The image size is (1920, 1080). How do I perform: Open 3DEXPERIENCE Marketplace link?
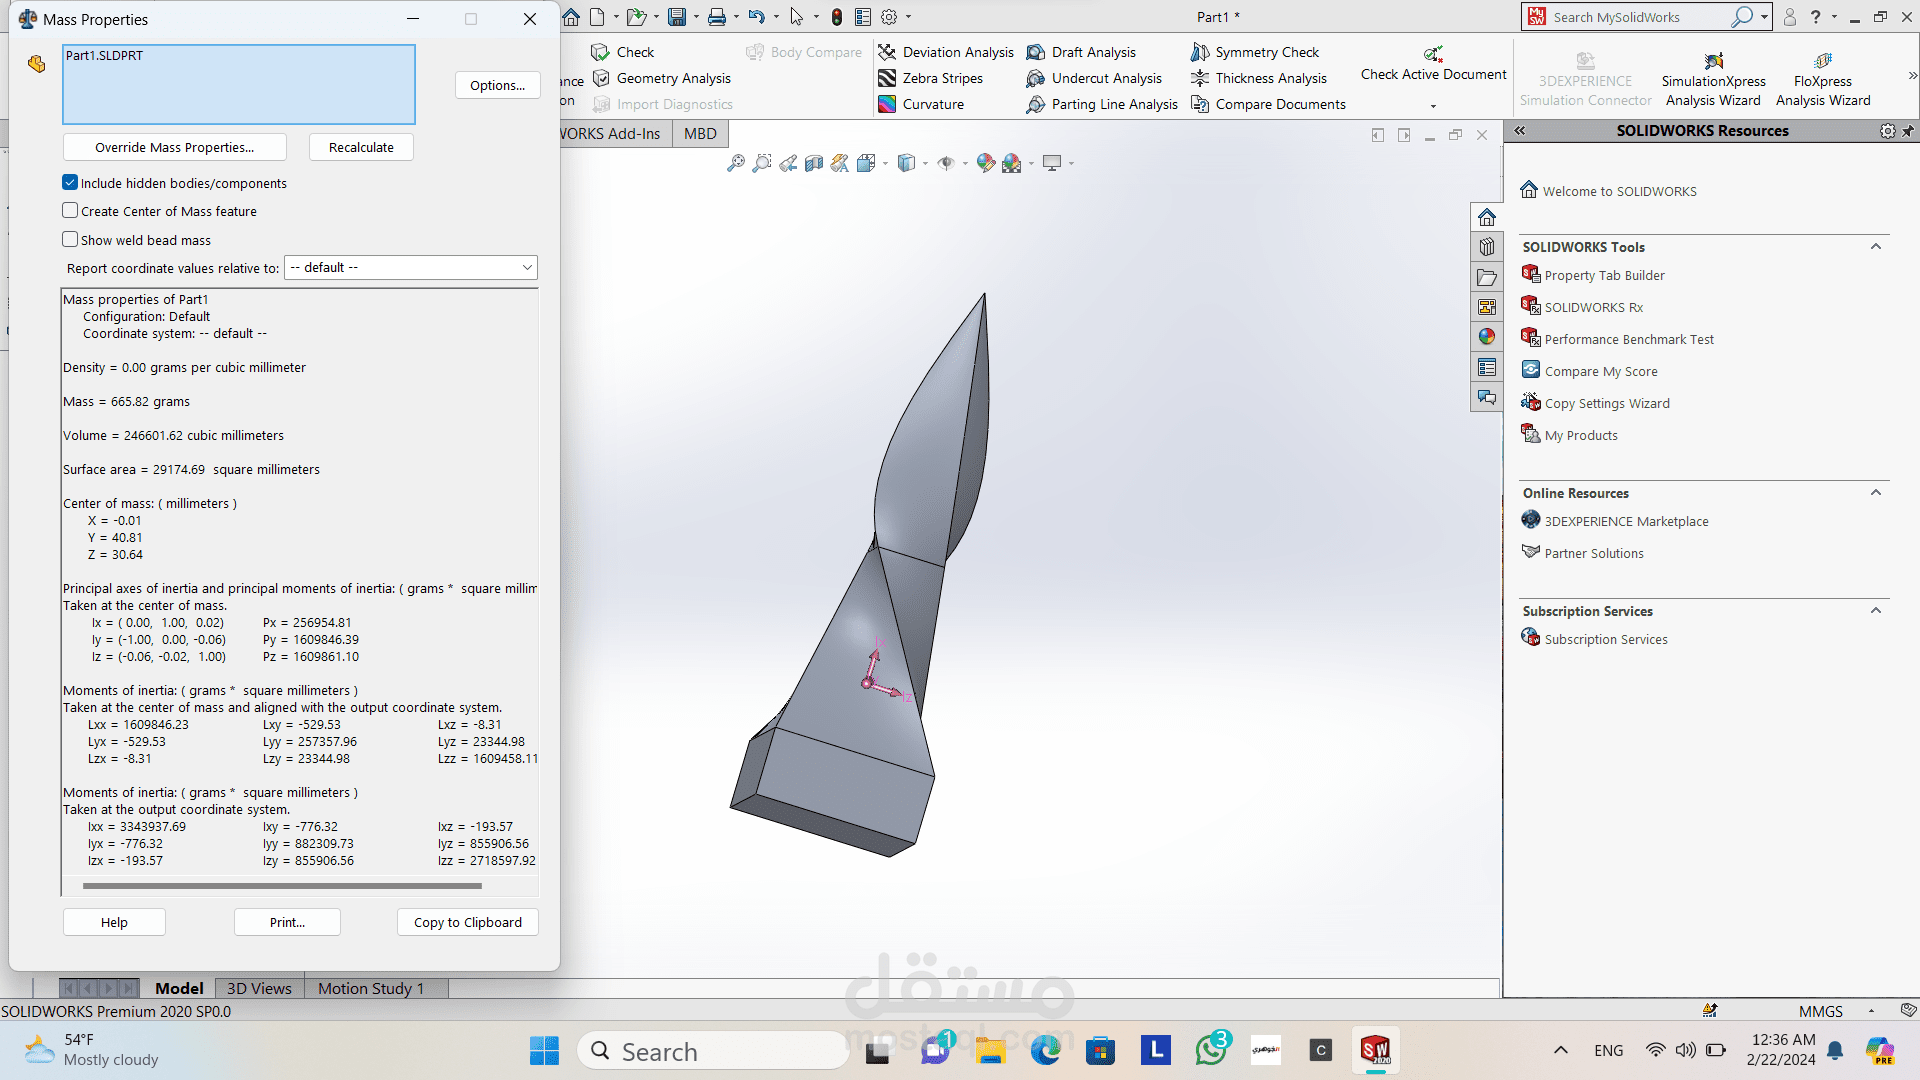1626,522
